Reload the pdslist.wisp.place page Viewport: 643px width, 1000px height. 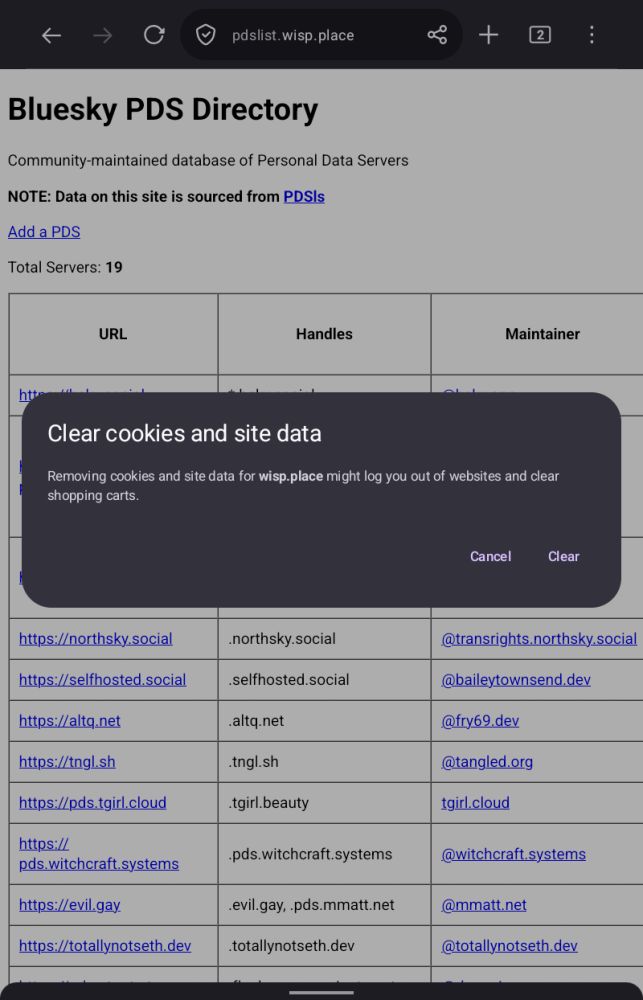(153, 35)
